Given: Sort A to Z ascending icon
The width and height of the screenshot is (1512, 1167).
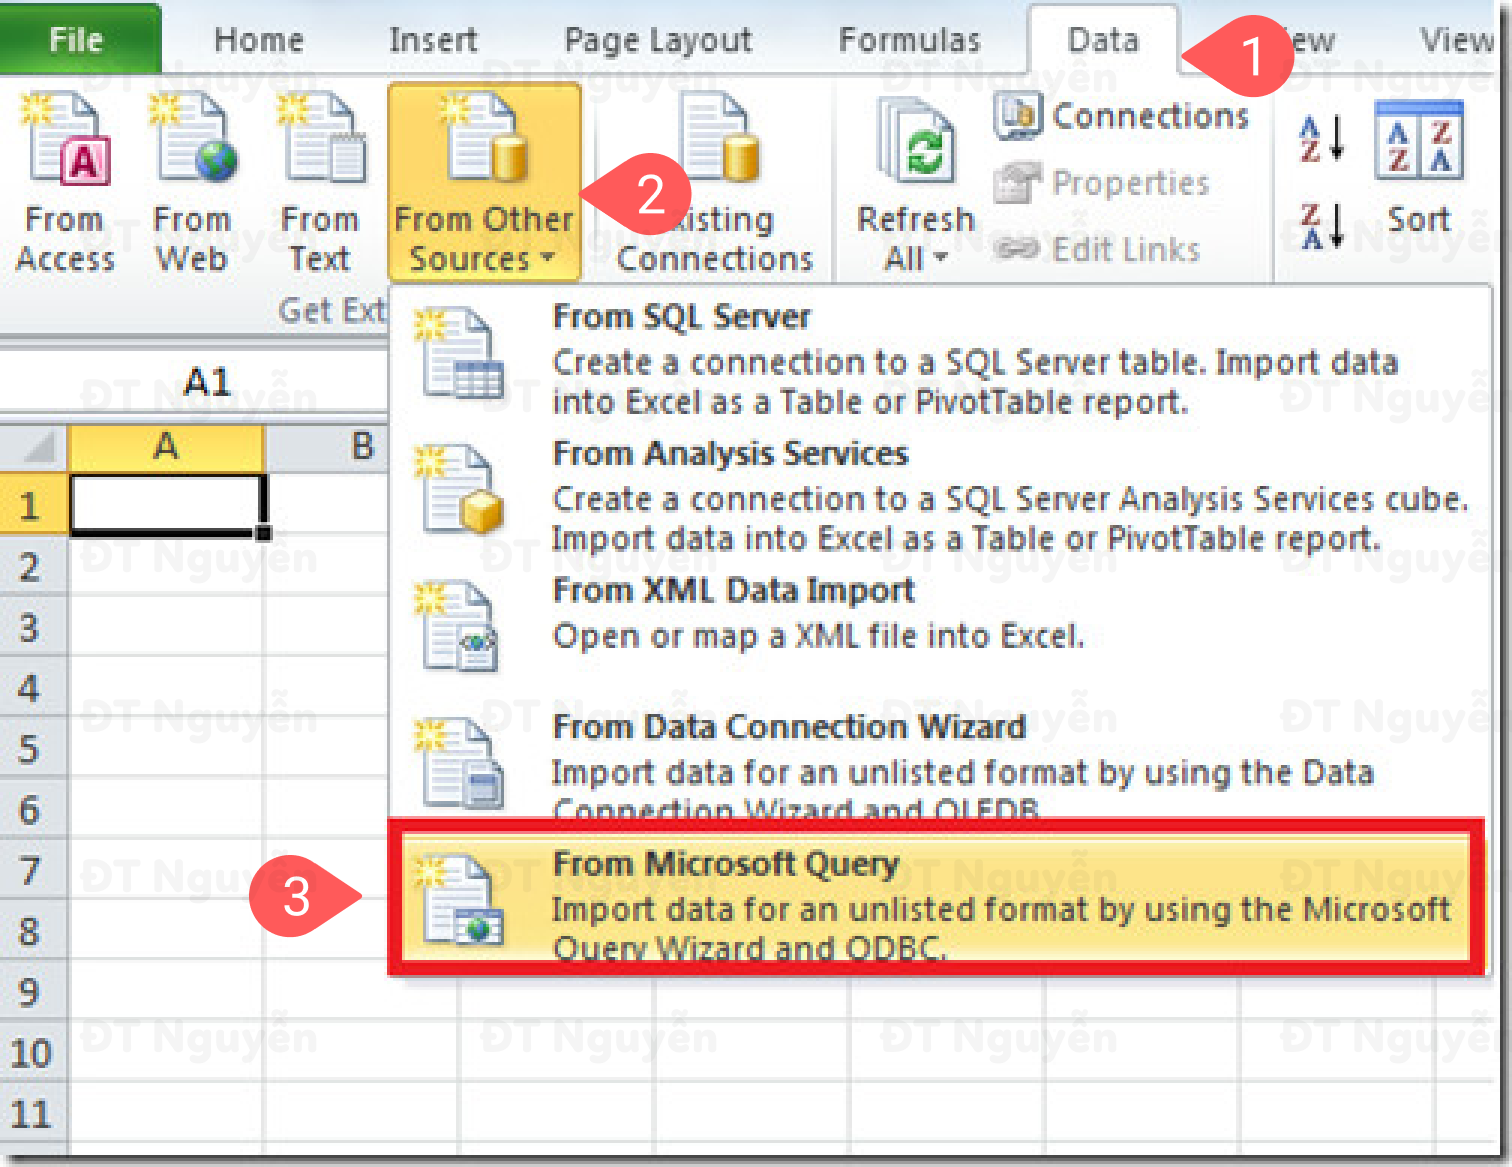Looking at the screenshot, I should [x=1321, y=139].
